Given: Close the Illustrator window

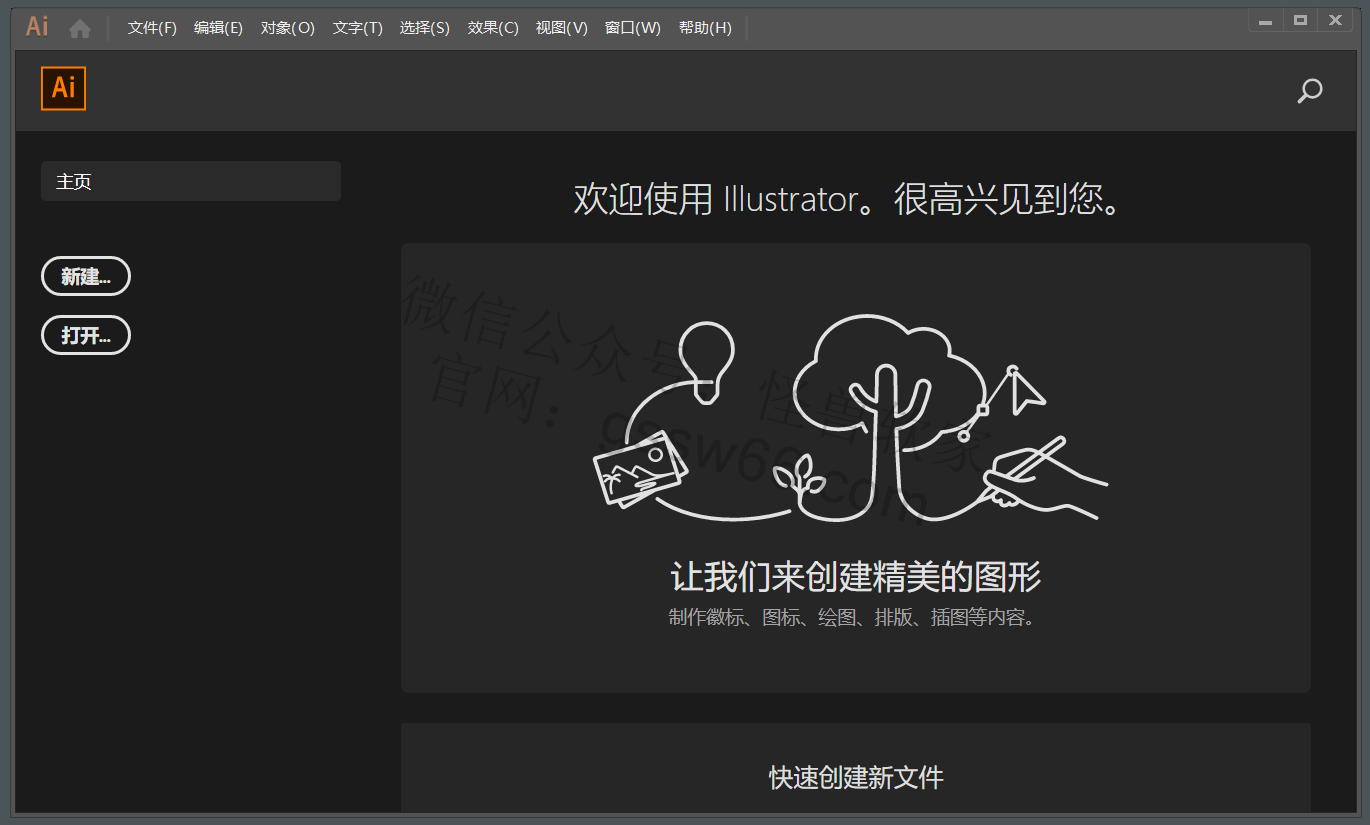Looking at the screenshot, I should pyautogui.click(x=1335, y=20).
